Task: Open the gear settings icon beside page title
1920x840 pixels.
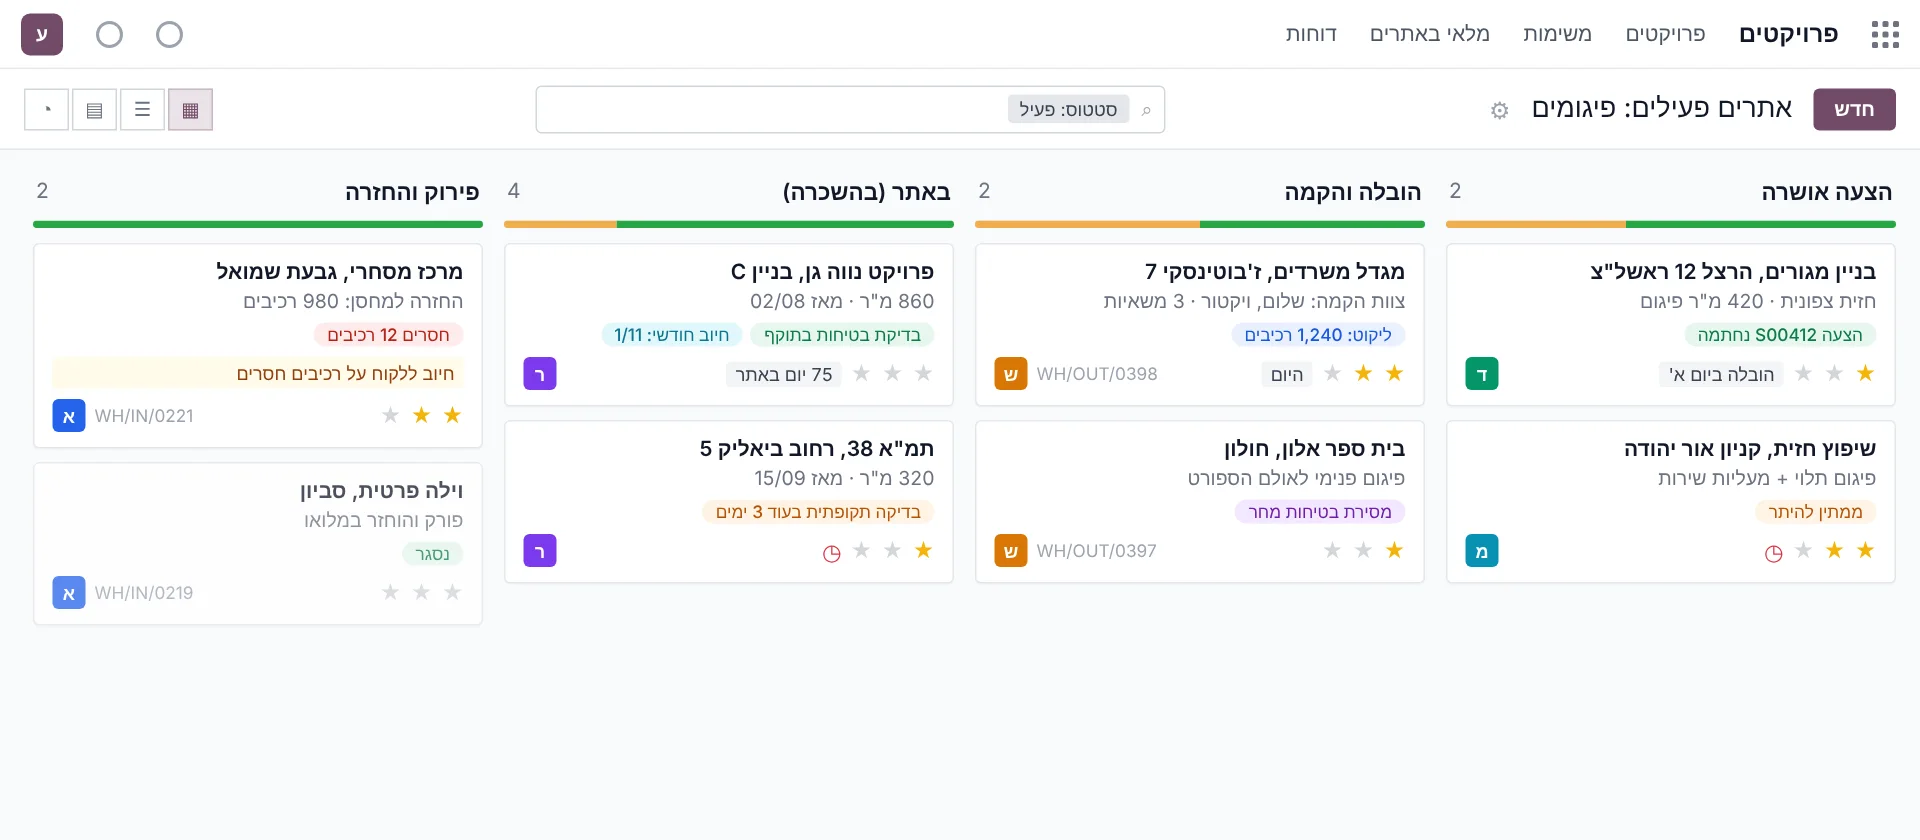Action: coord(1499,110)
